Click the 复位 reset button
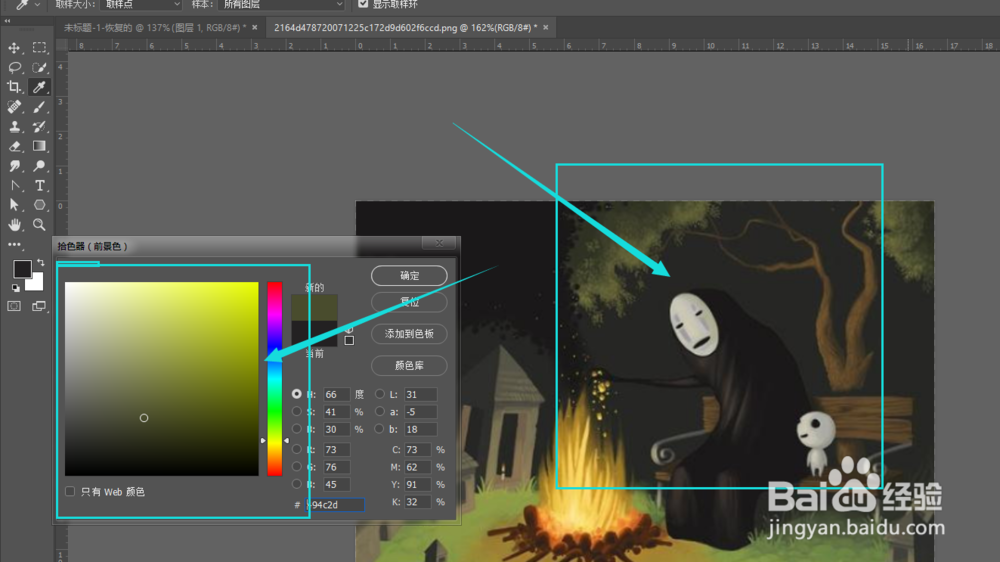This screenshot has height=562, width=1000. point(409,302)
